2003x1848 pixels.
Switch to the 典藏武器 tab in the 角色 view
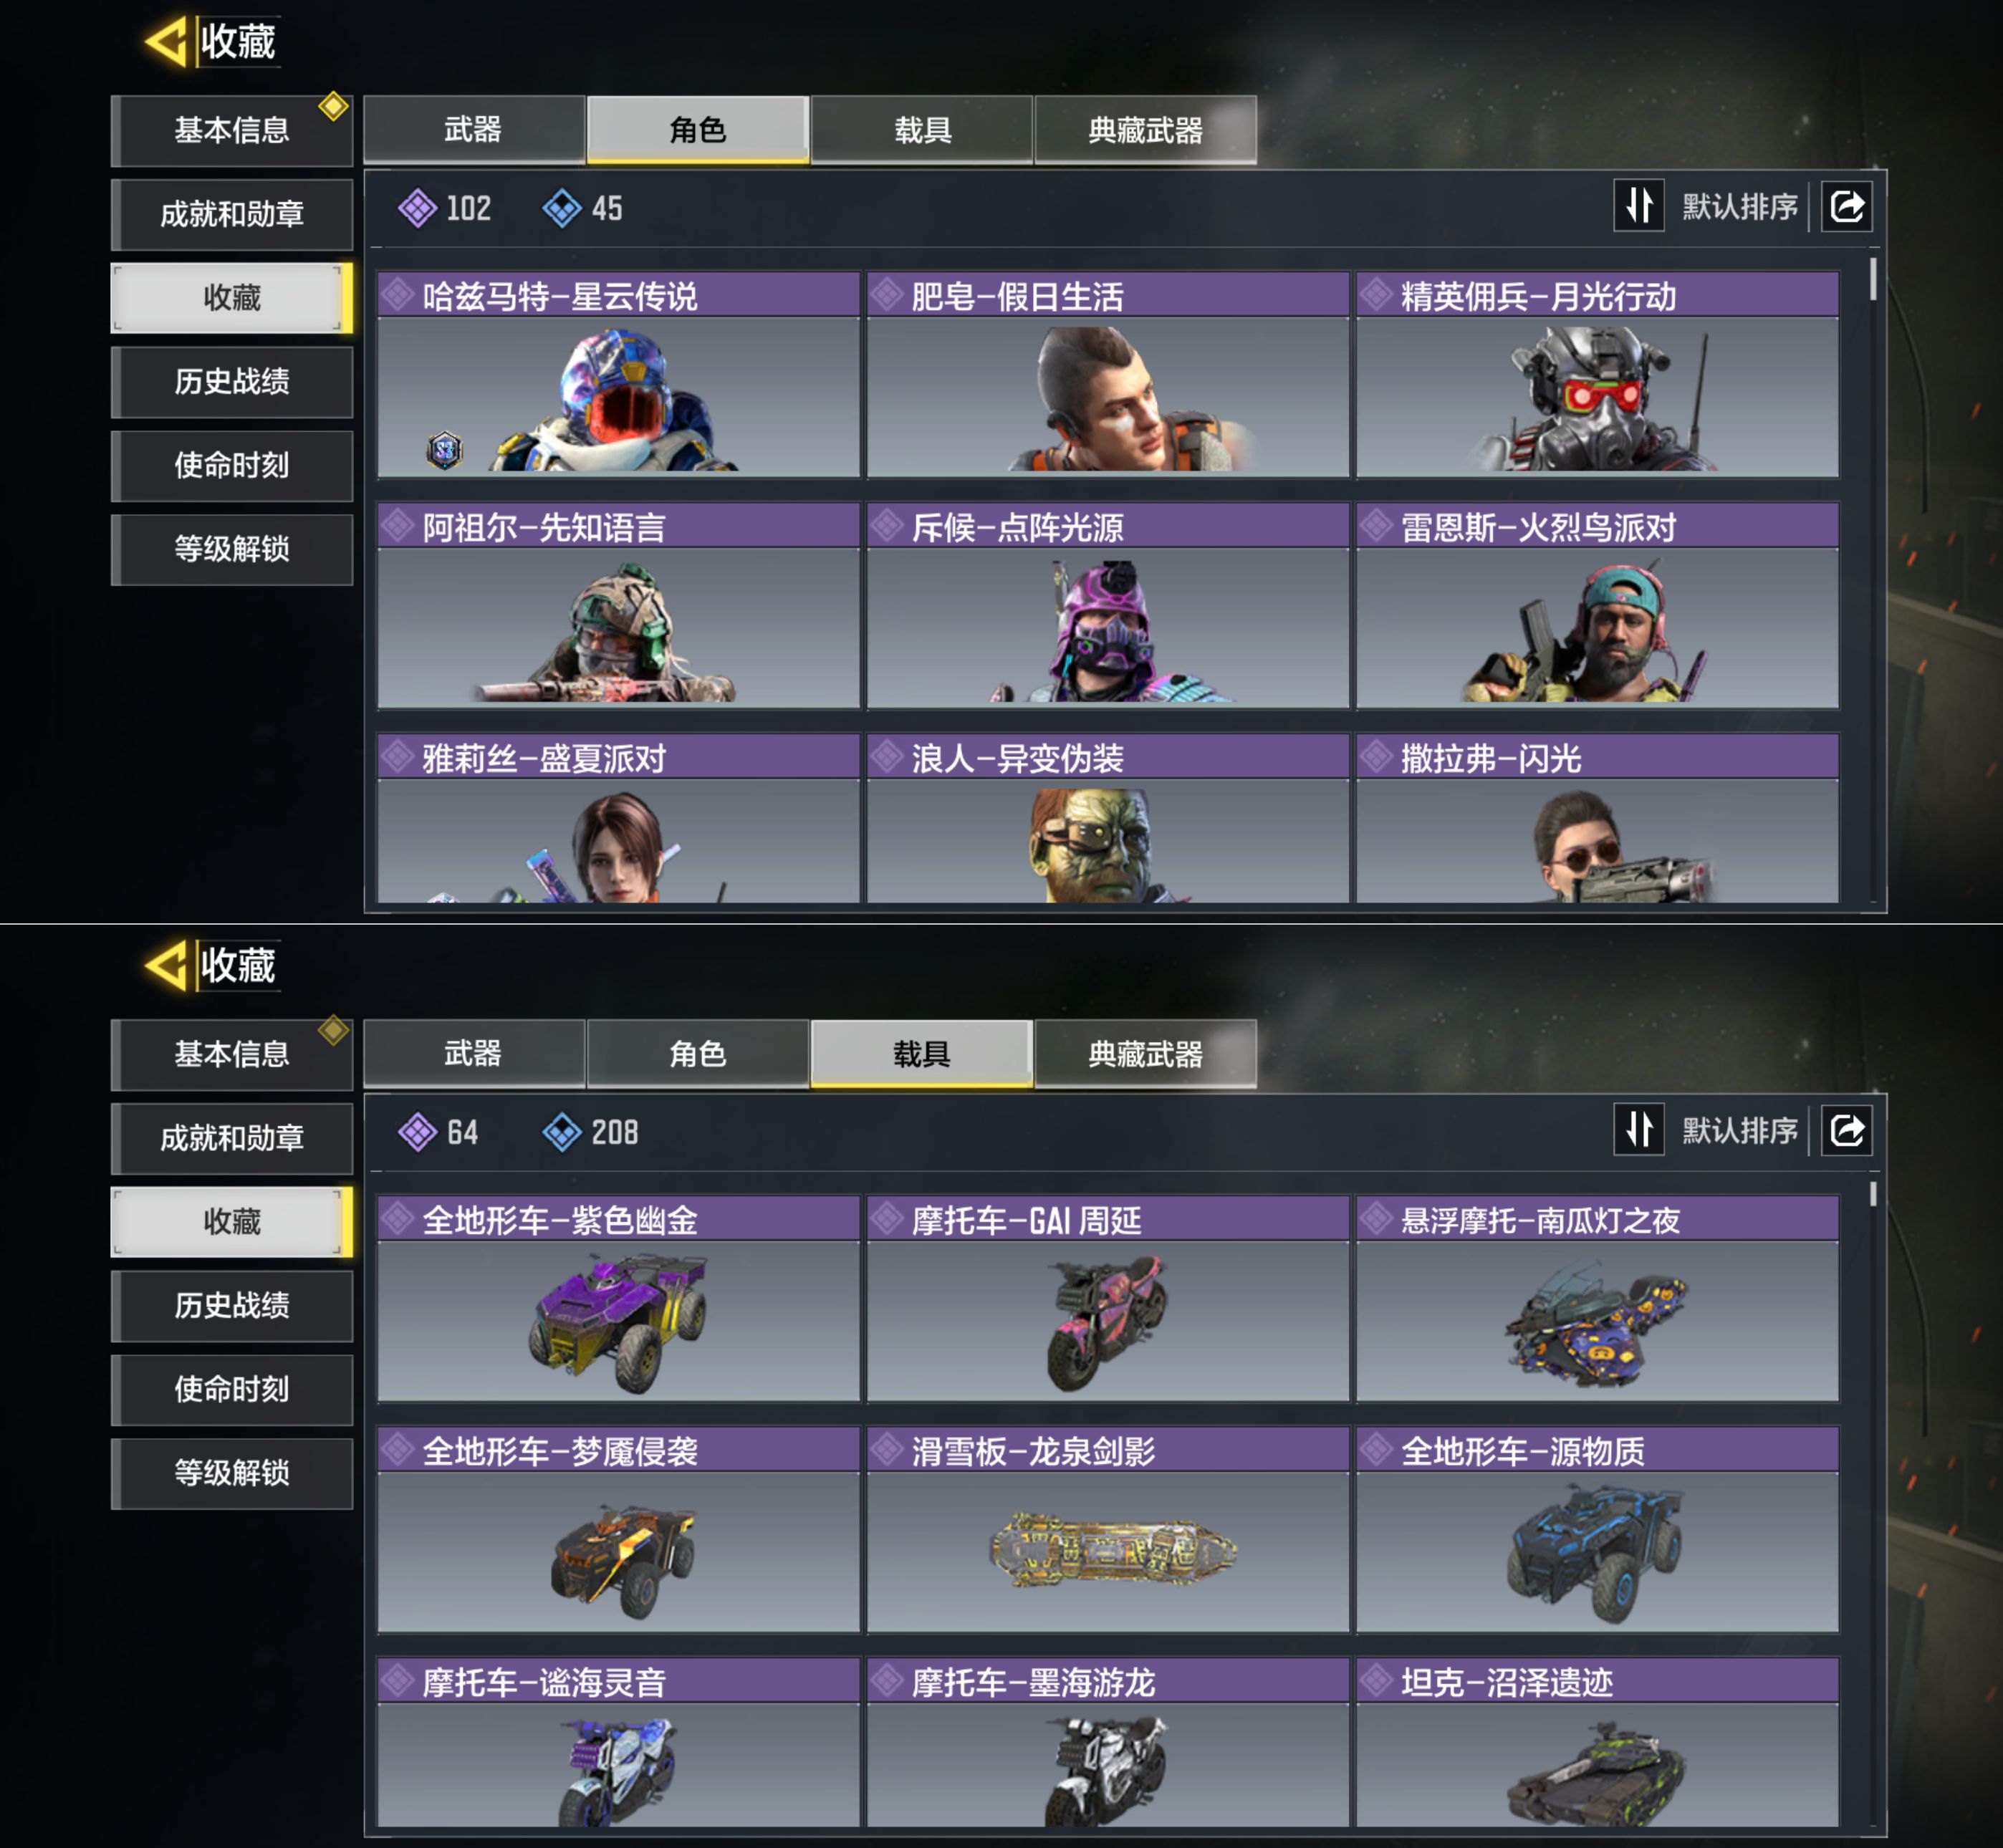tap(1145, 130)
